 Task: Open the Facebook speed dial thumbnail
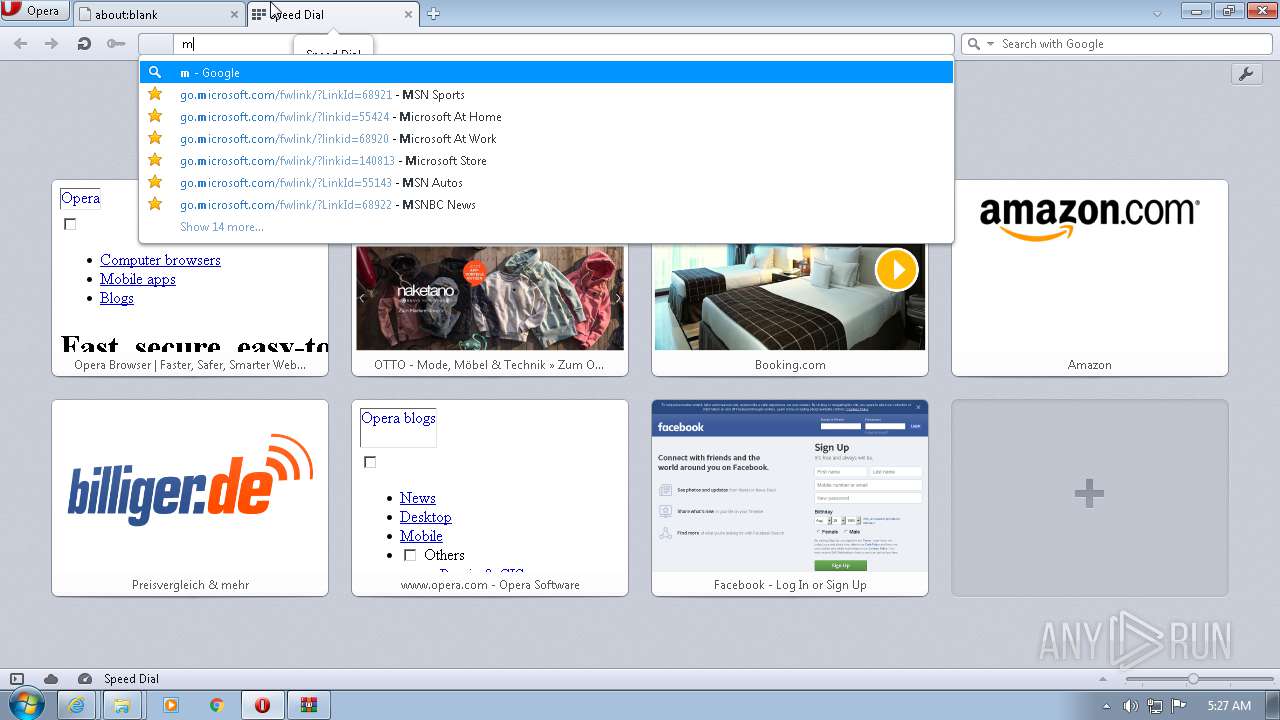[x=790, y=498]
